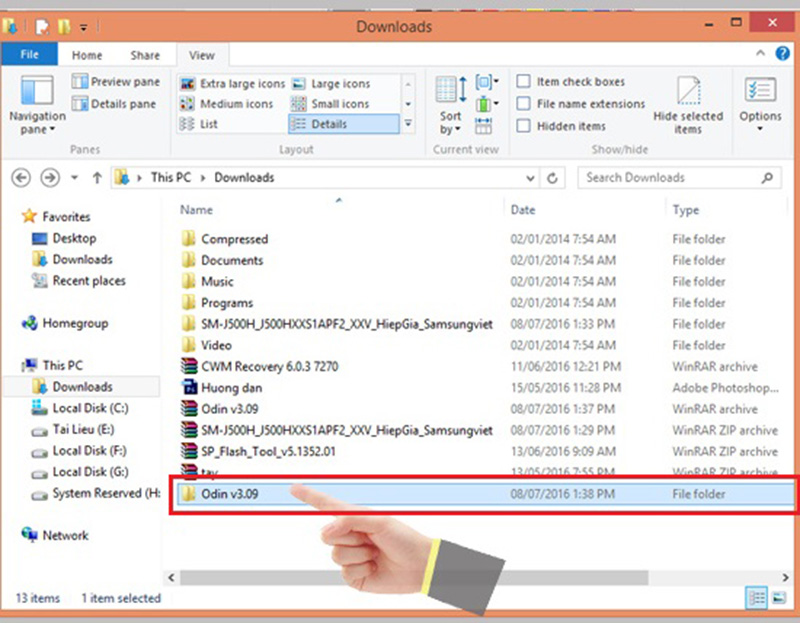Go back to previous folder

click(21, 178)
